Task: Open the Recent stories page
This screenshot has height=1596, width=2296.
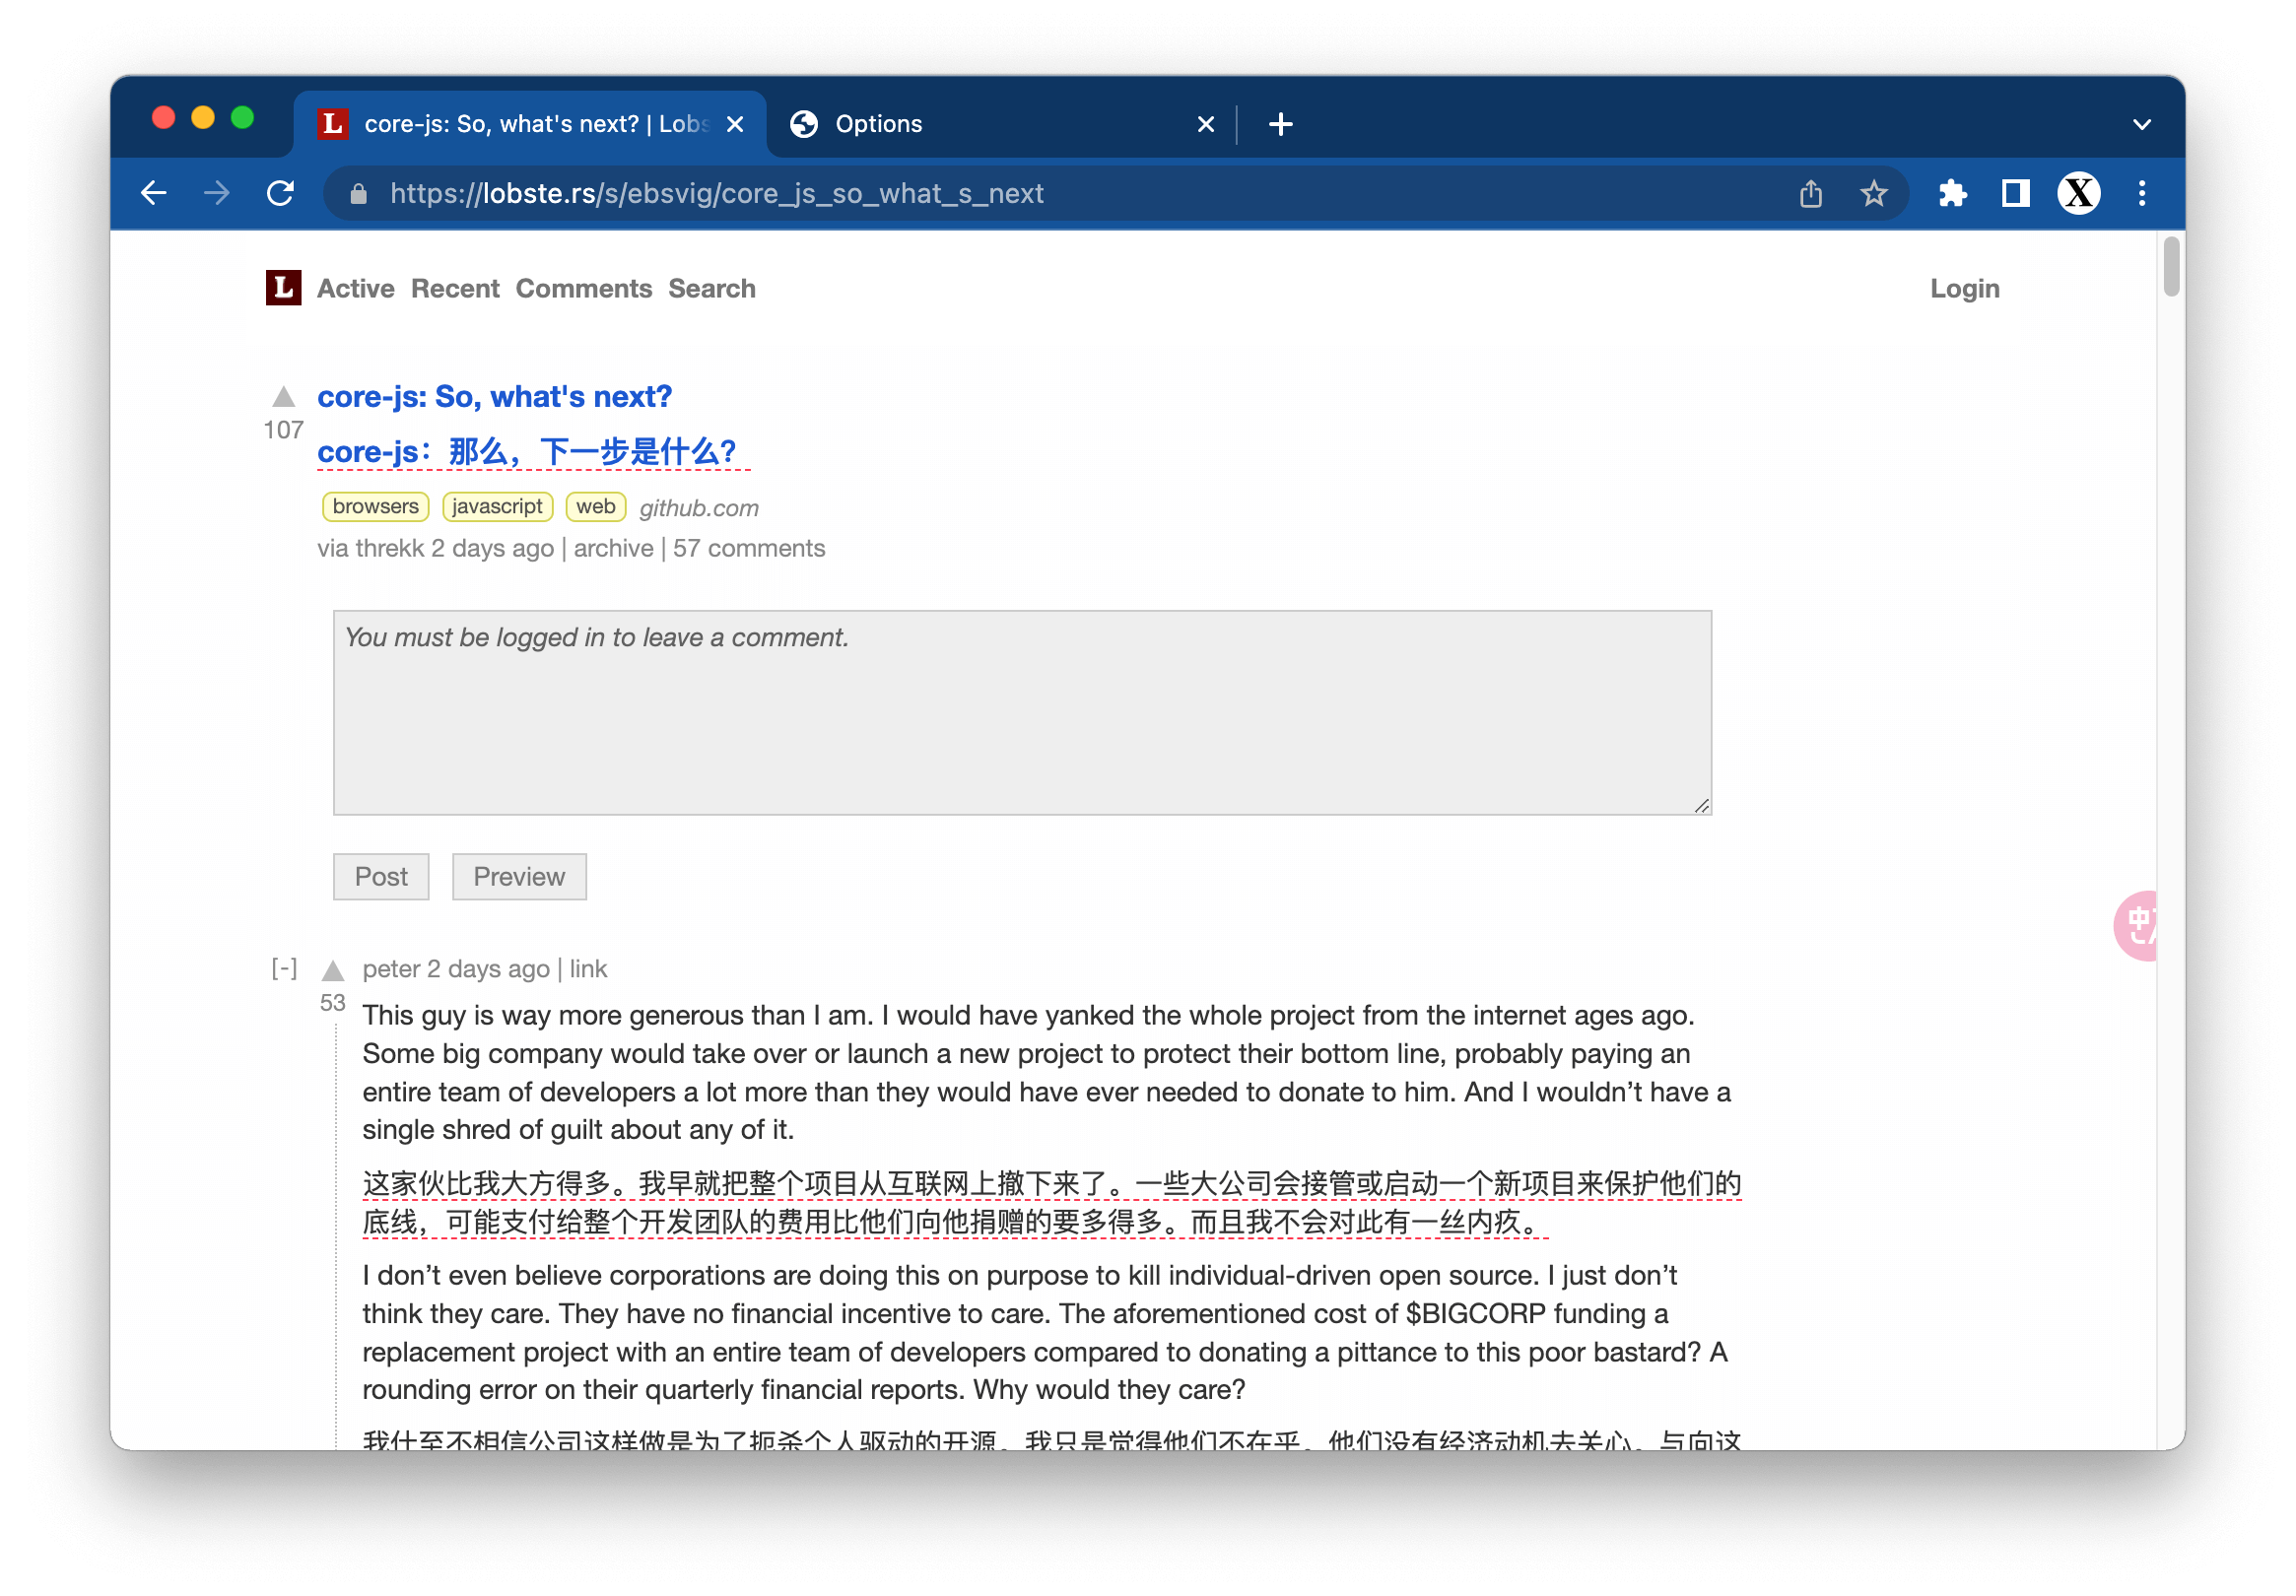Action: 454,289
